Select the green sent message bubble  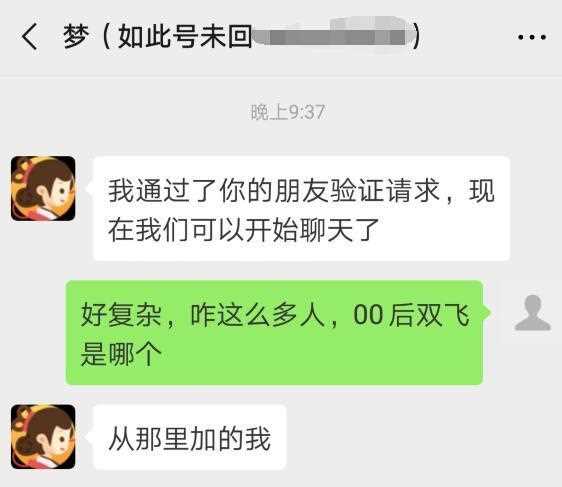click(274, 333)
